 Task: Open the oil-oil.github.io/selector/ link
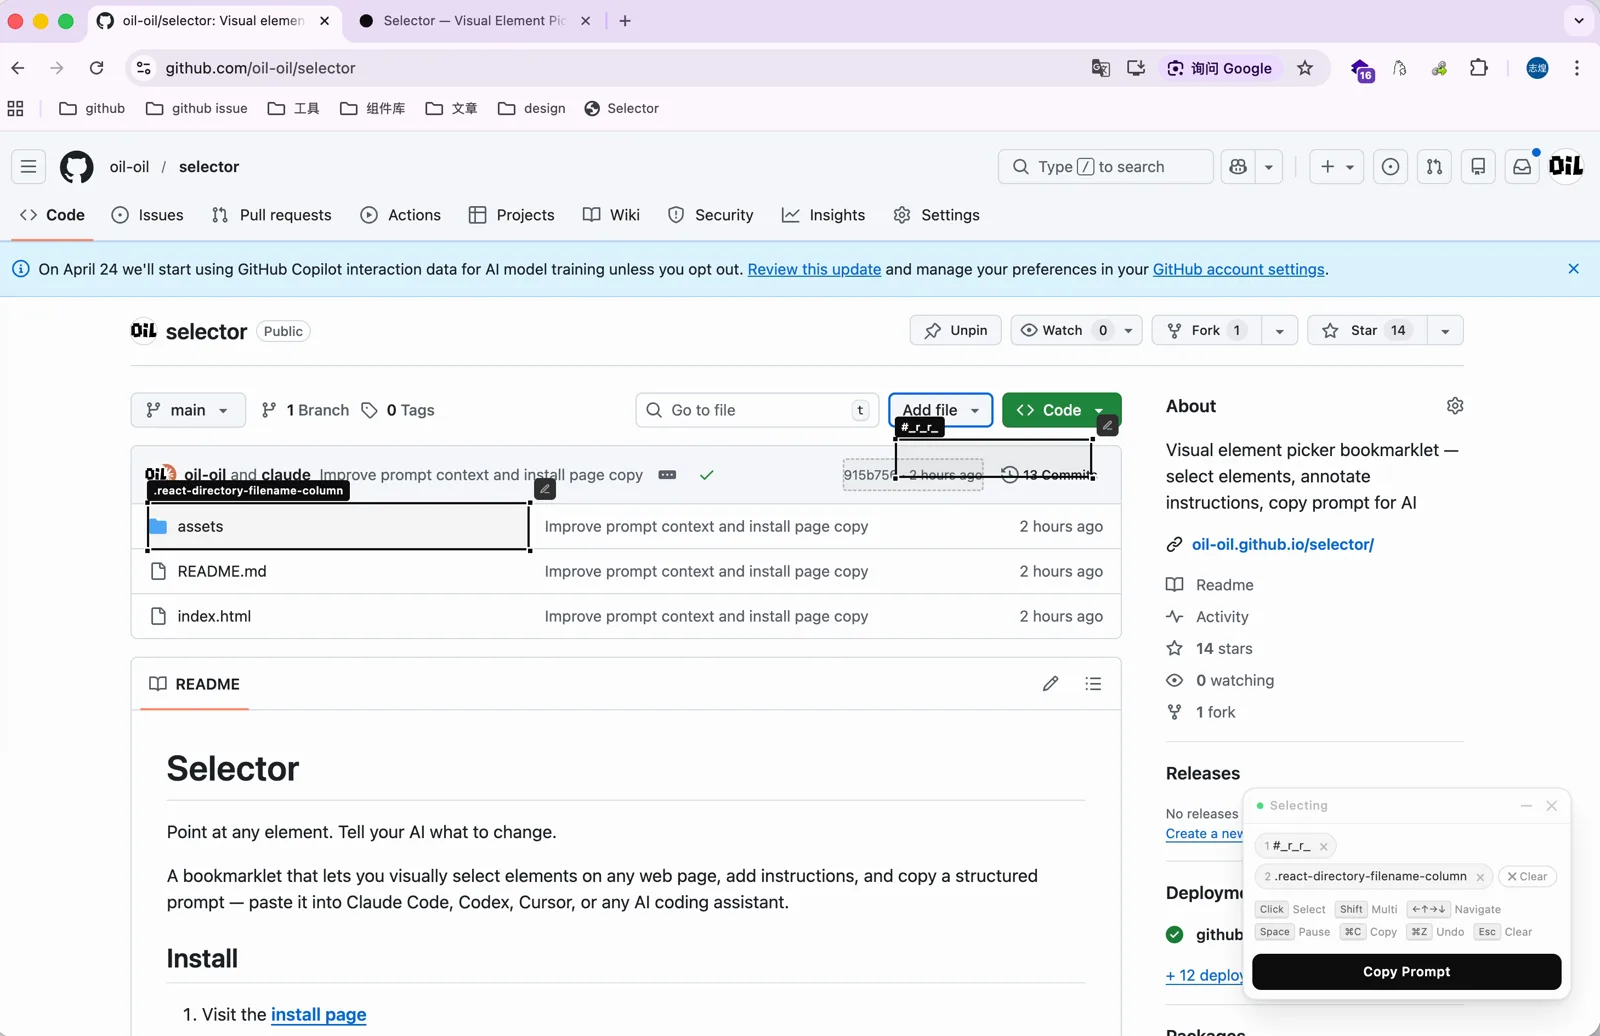pos(1283,545)
